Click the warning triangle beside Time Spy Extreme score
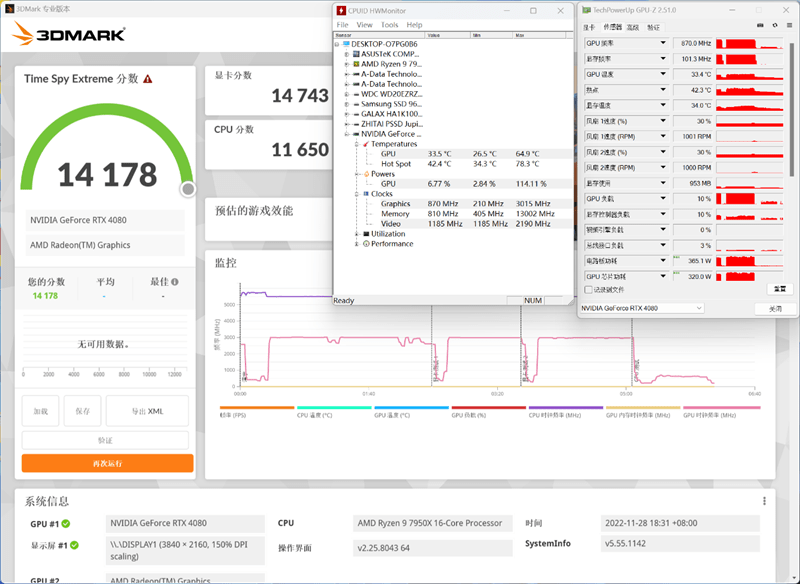The width and height of the screenshot is (800, 584). point(147,79)
